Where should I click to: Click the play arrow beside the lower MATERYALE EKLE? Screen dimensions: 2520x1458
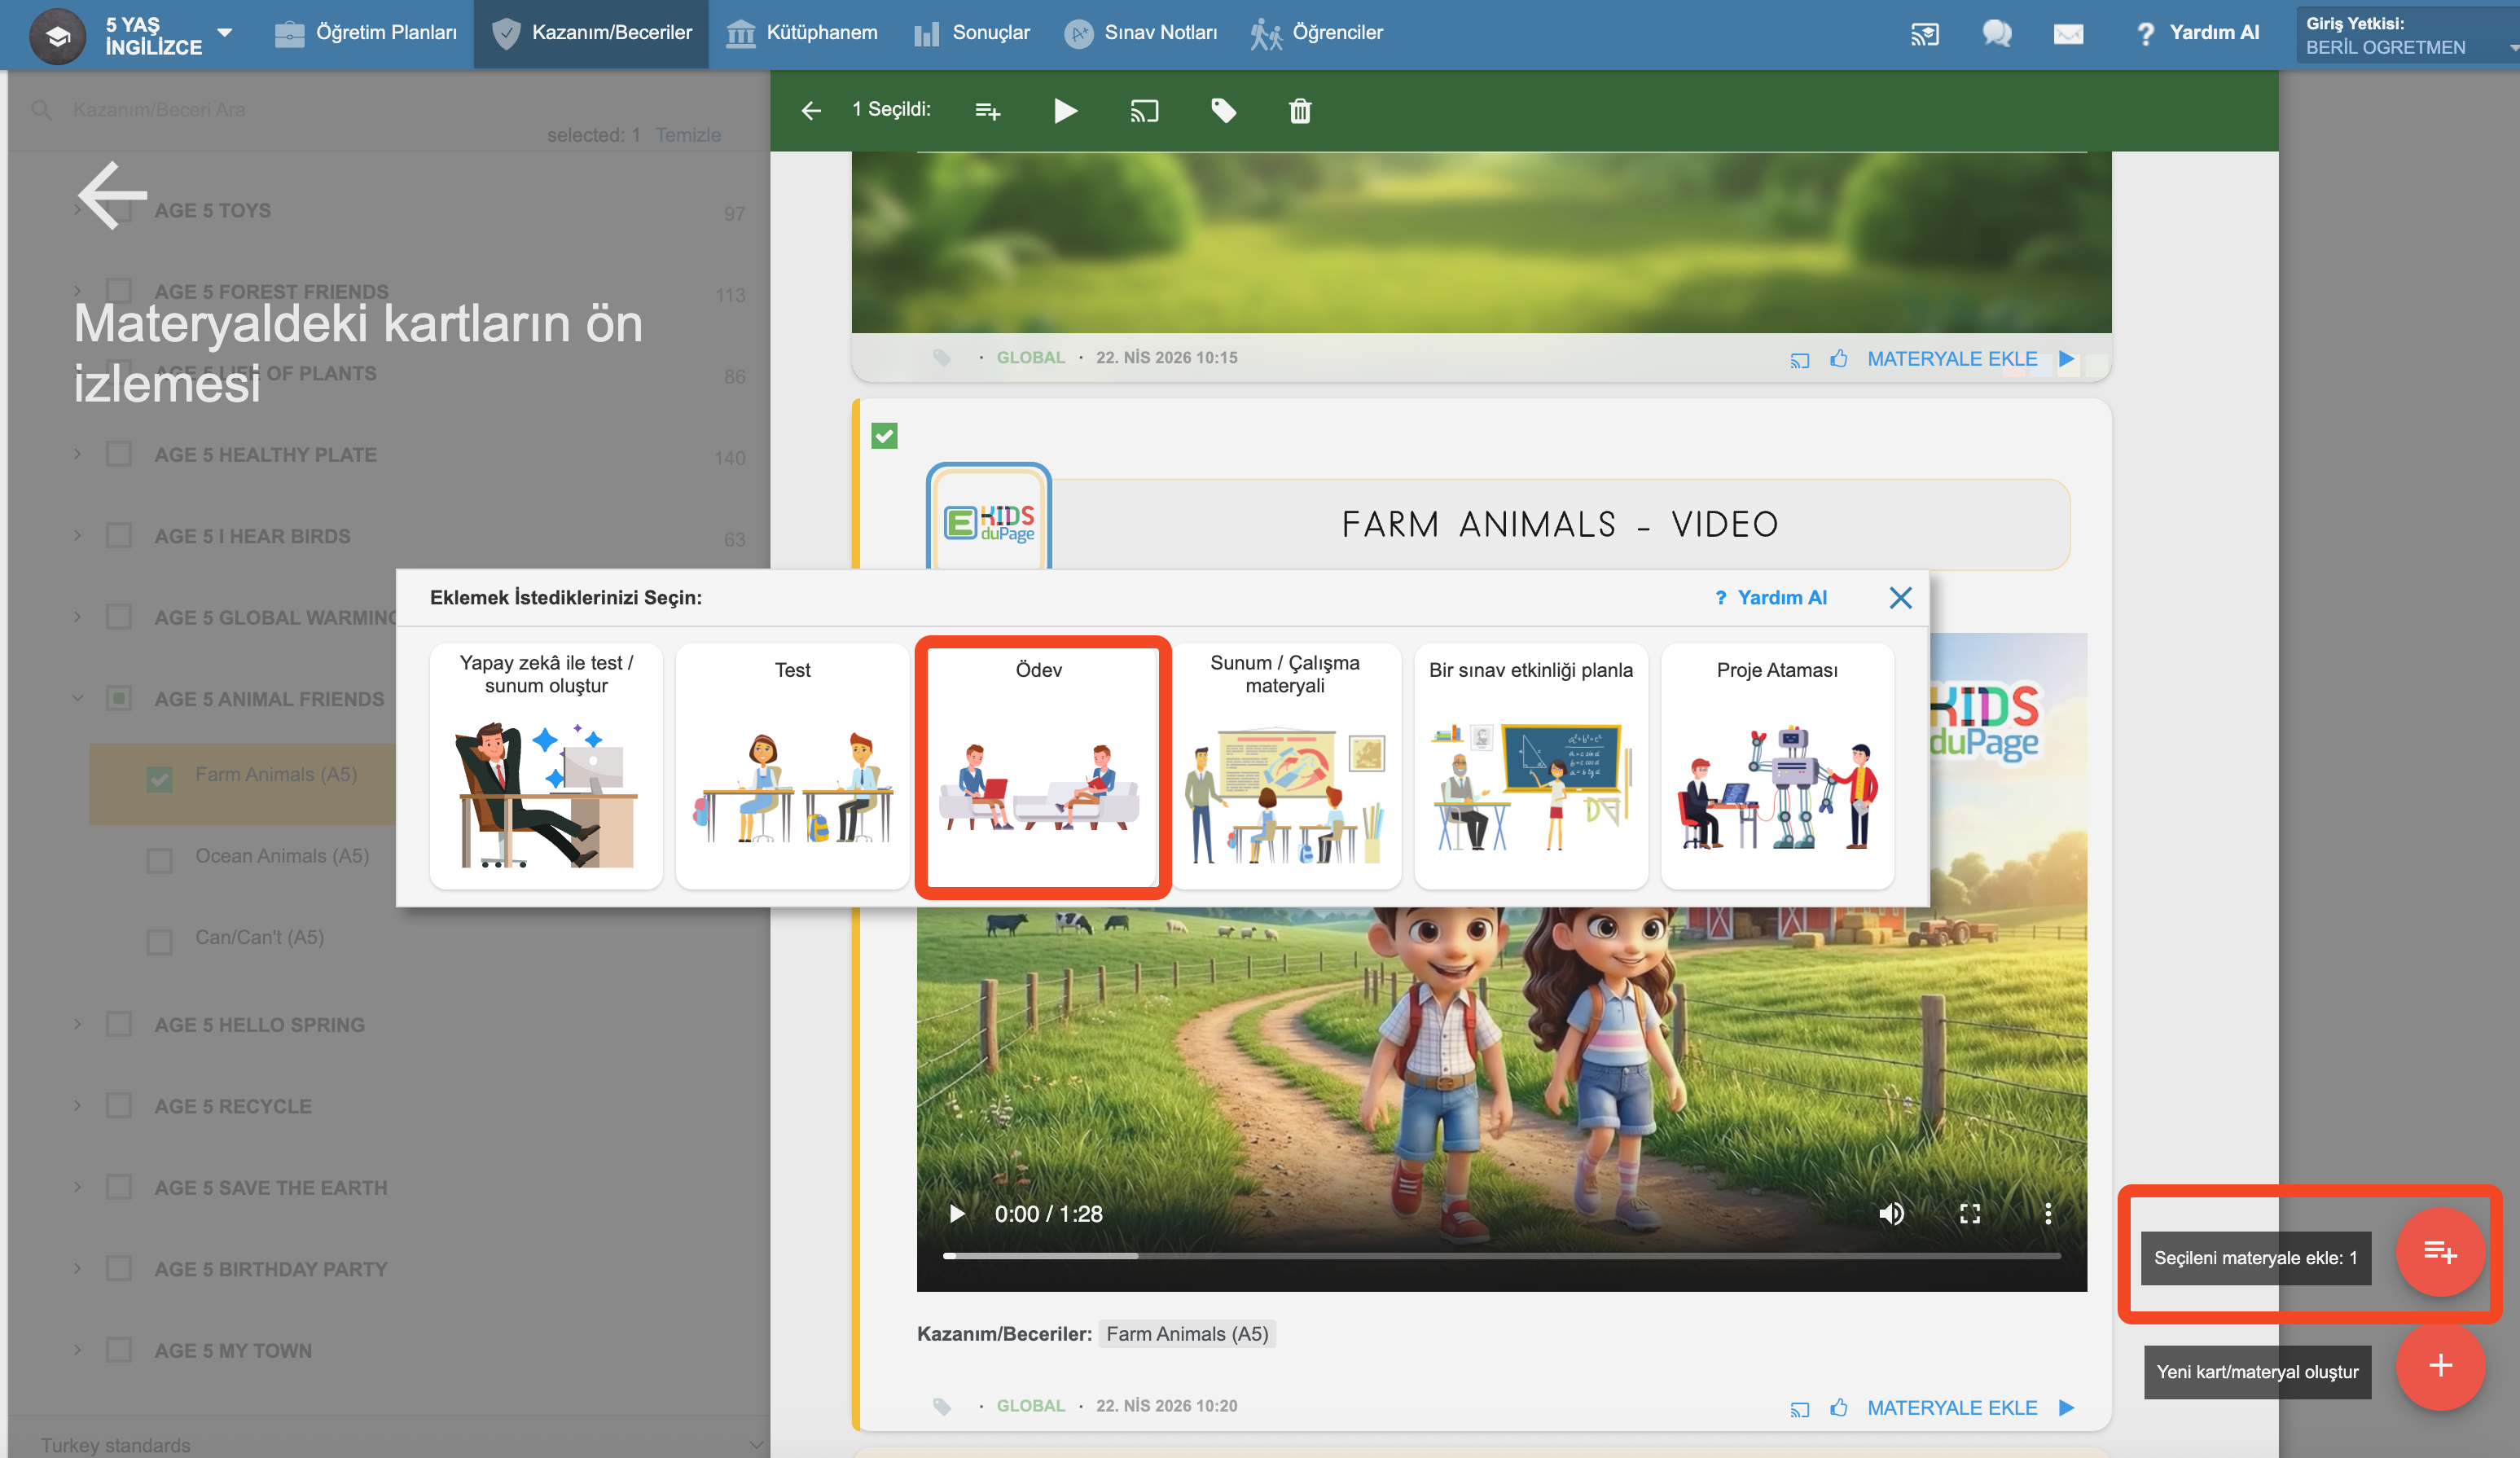coord(2067,1407)
